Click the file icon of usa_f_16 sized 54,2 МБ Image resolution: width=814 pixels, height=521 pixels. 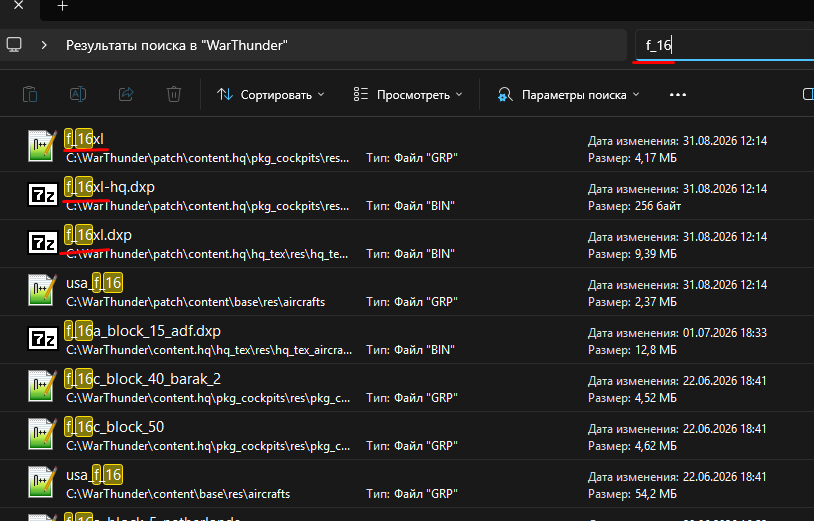pos(43,482)
